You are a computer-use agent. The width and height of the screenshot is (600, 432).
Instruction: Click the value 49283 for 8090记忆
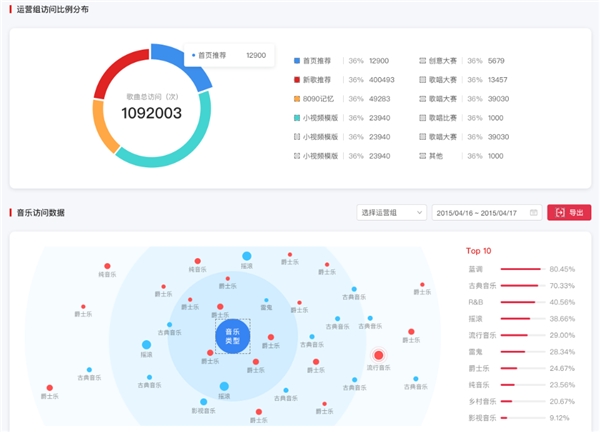pyautogui.click(x=379, y=99)
